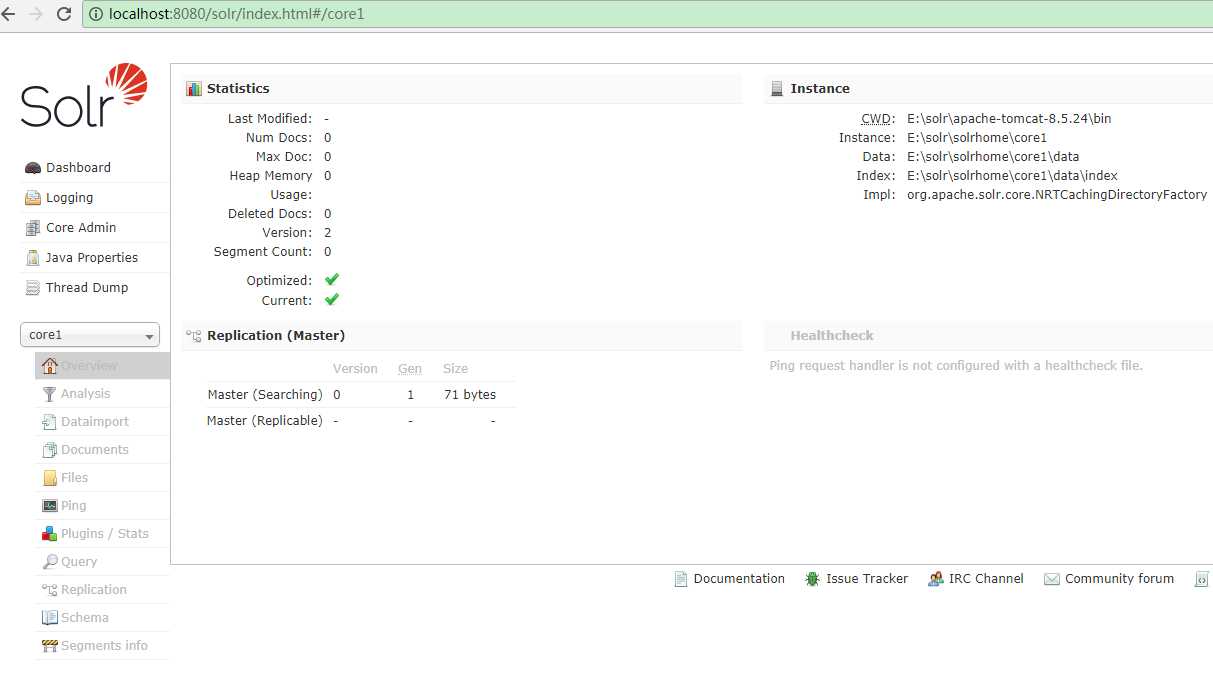
Task: Click the '71 bytes' size value
Action: [x=470, y=395]
